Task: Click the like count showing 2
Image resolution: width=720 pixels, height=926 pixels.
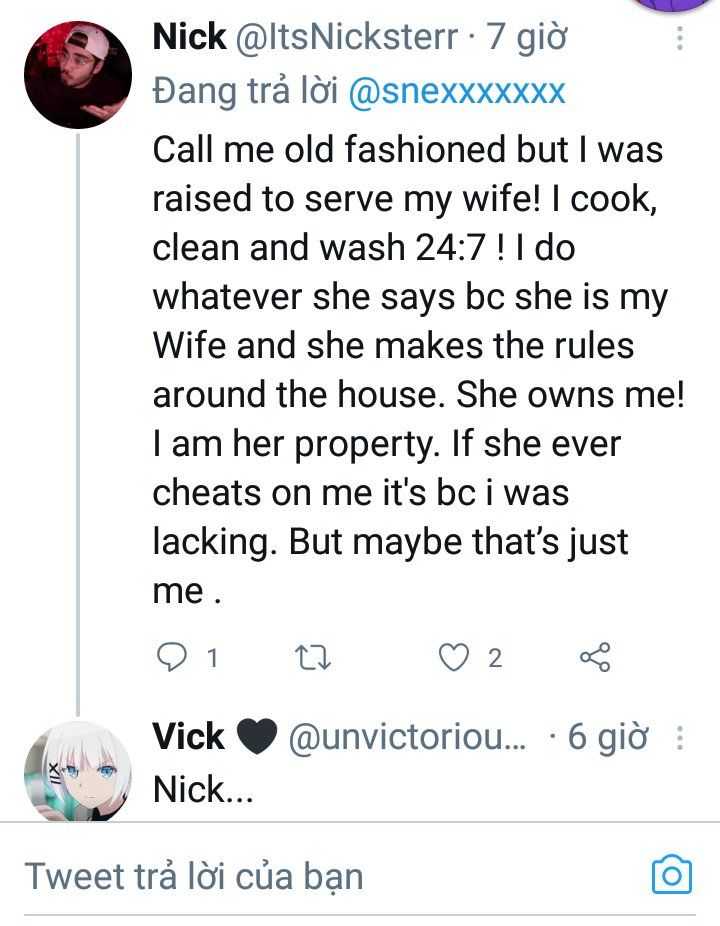Action: (496, 658)
